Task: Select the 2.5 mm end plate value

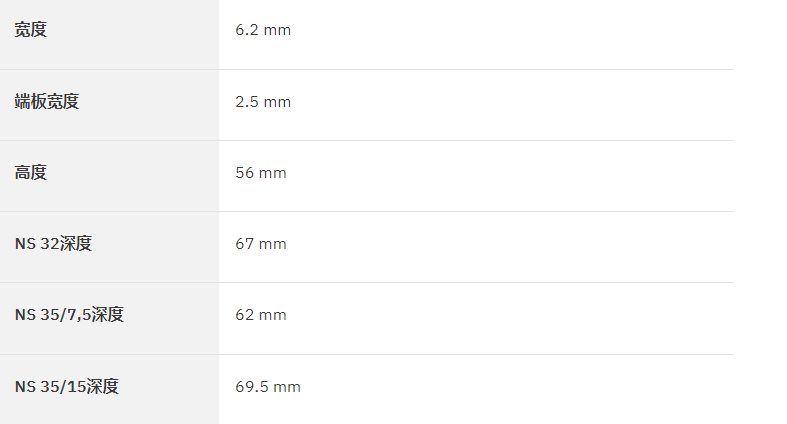Action: tap(263, 102)
